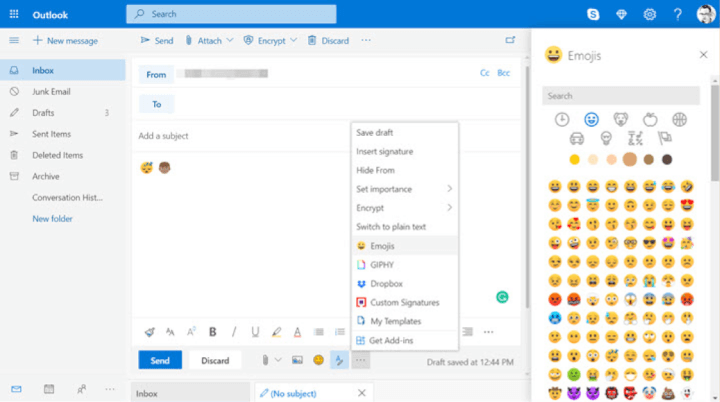The width and height of the screenshot is (720, 402).
Task: Open the emoji picker in bottom toolbar
Action: 318,360
